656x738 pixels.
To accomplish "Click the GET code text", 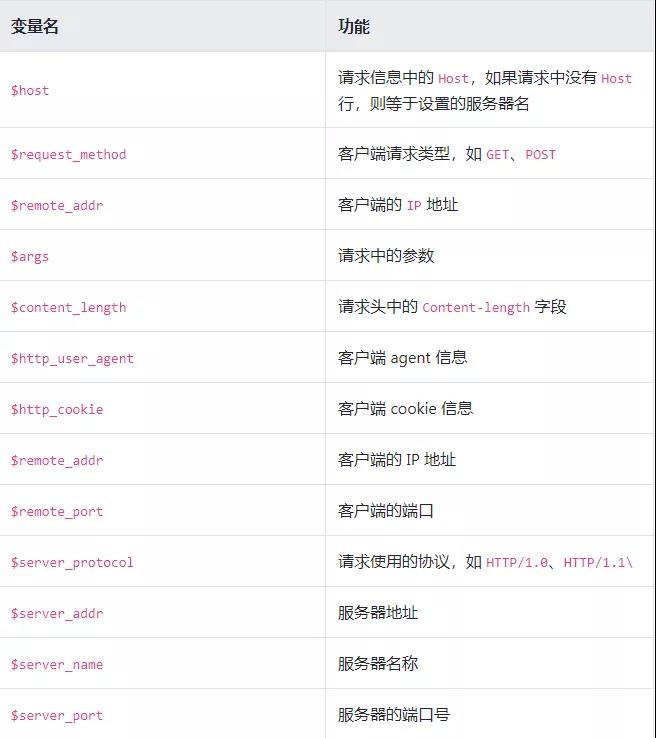I will (x=498, y=155).
